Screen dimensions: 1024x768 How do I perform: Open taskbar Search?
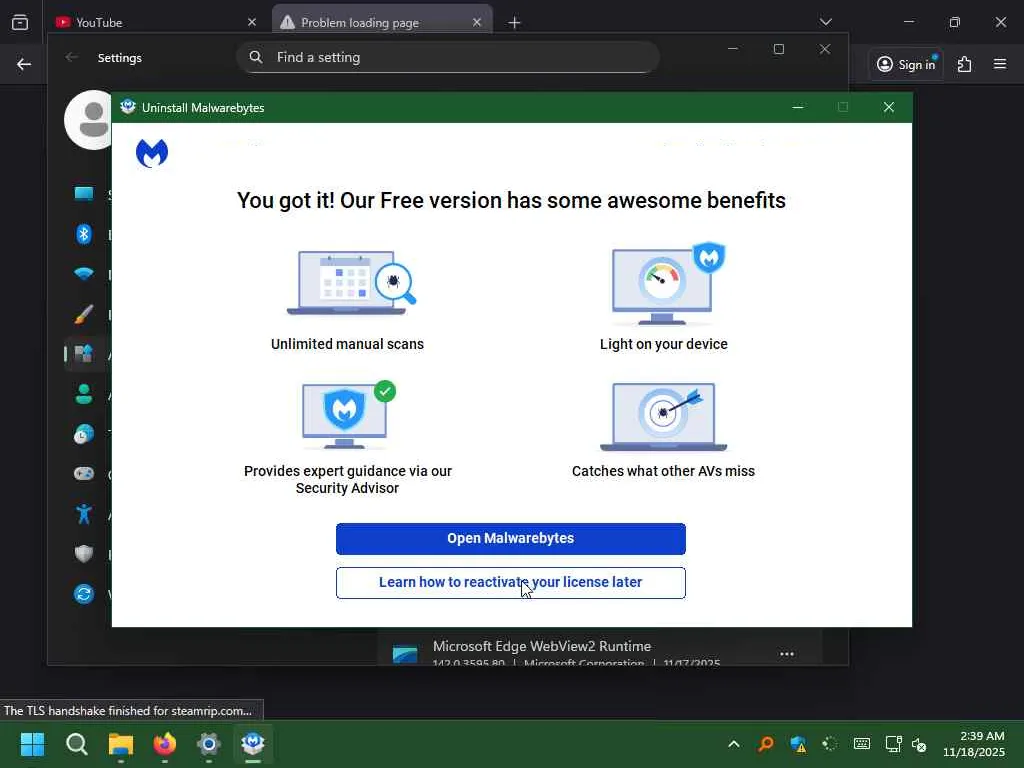coord(77,744)
